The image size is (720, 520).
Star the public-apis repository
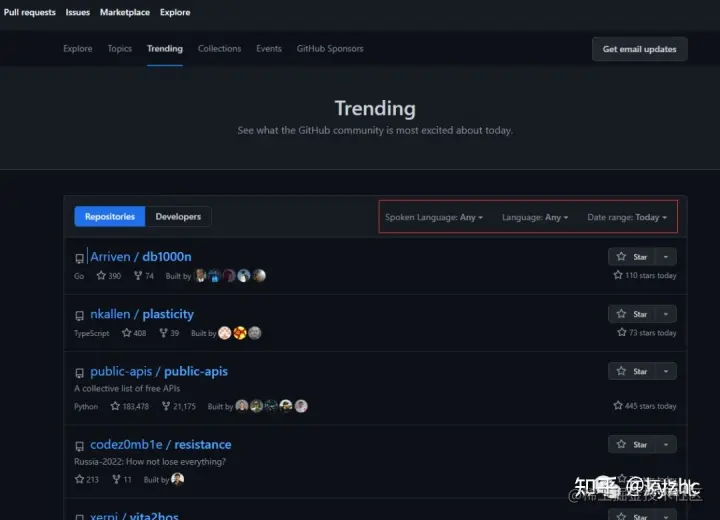632,371
